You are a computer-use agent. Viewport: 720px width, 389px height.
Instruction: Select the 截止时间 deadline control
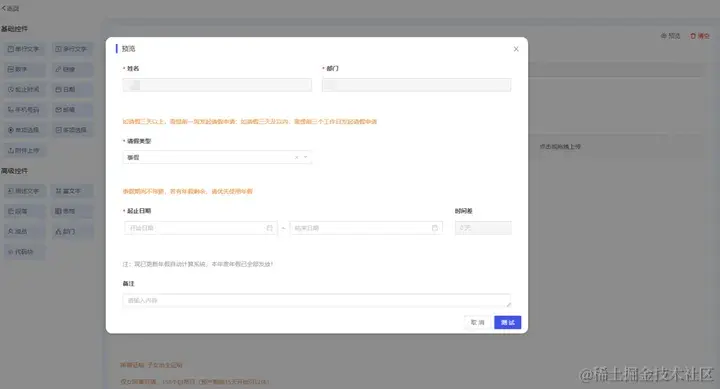click(x=24, y=90)
